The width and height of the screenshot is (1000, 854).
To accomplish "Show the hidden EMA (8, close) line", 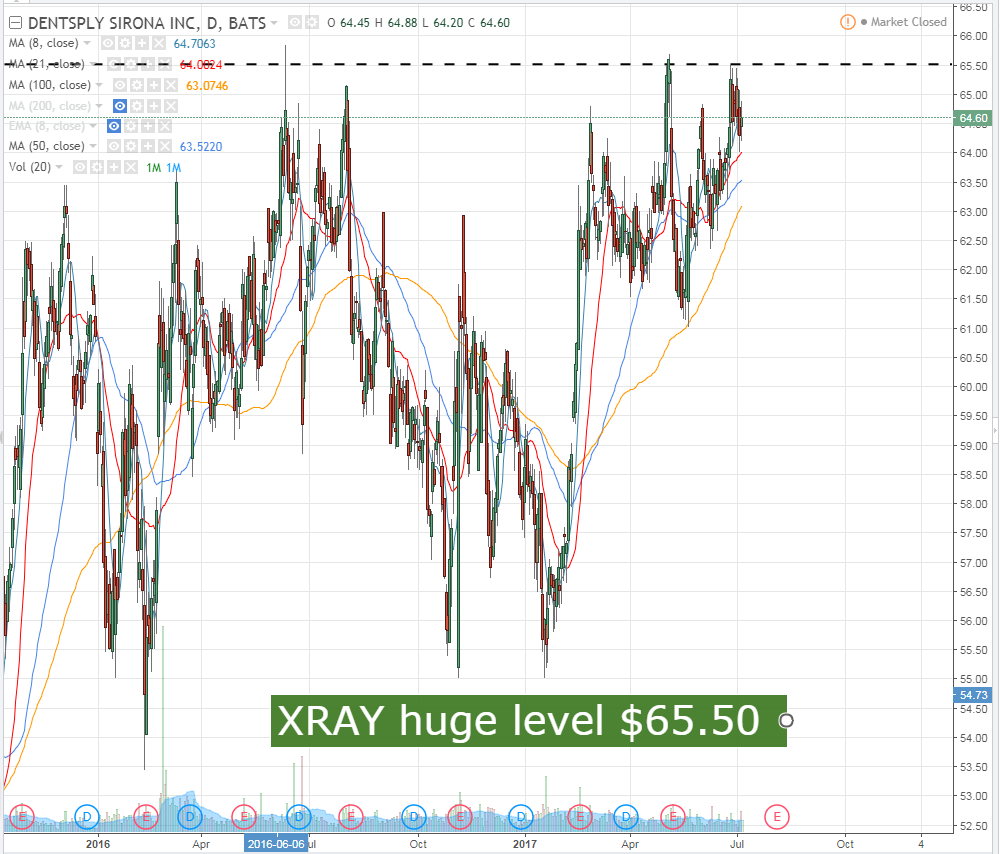I will point(114,126).
